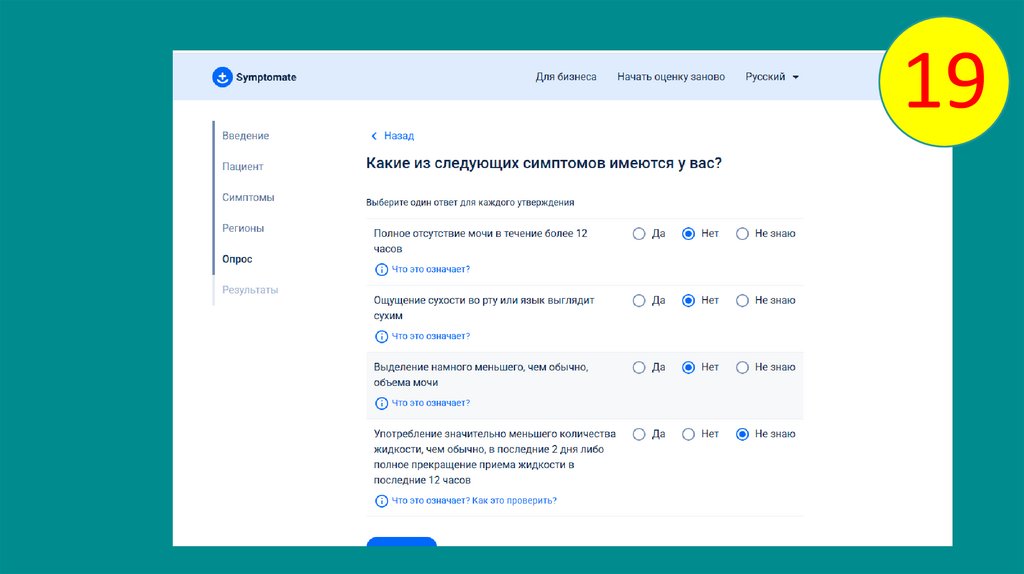
Task: Click the statement 'Выделение намного меньшего, чем обычно, объема мочи'
Action: pos(481,375)
